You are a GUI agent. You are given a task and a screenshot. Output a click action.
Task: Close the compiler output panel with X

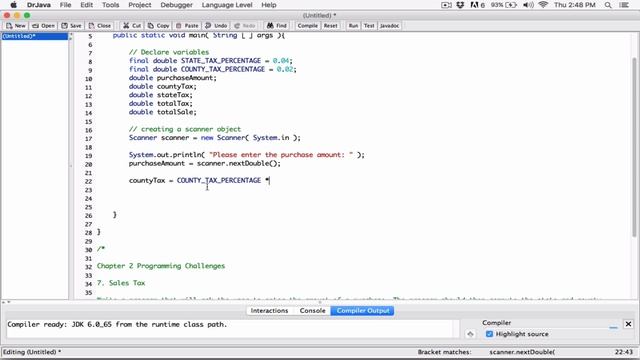click(628, 324)
